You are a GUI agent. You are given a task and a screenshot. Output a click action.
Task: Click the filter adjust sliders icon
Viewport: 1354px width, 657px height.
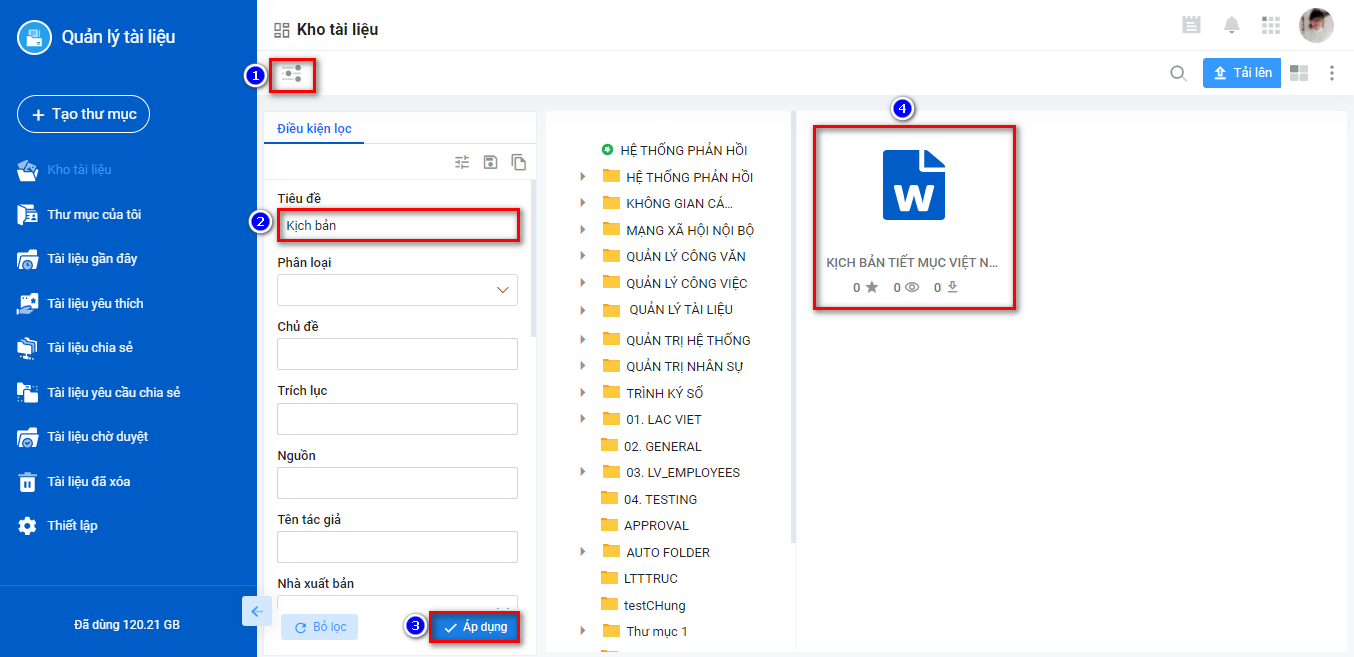462,162
